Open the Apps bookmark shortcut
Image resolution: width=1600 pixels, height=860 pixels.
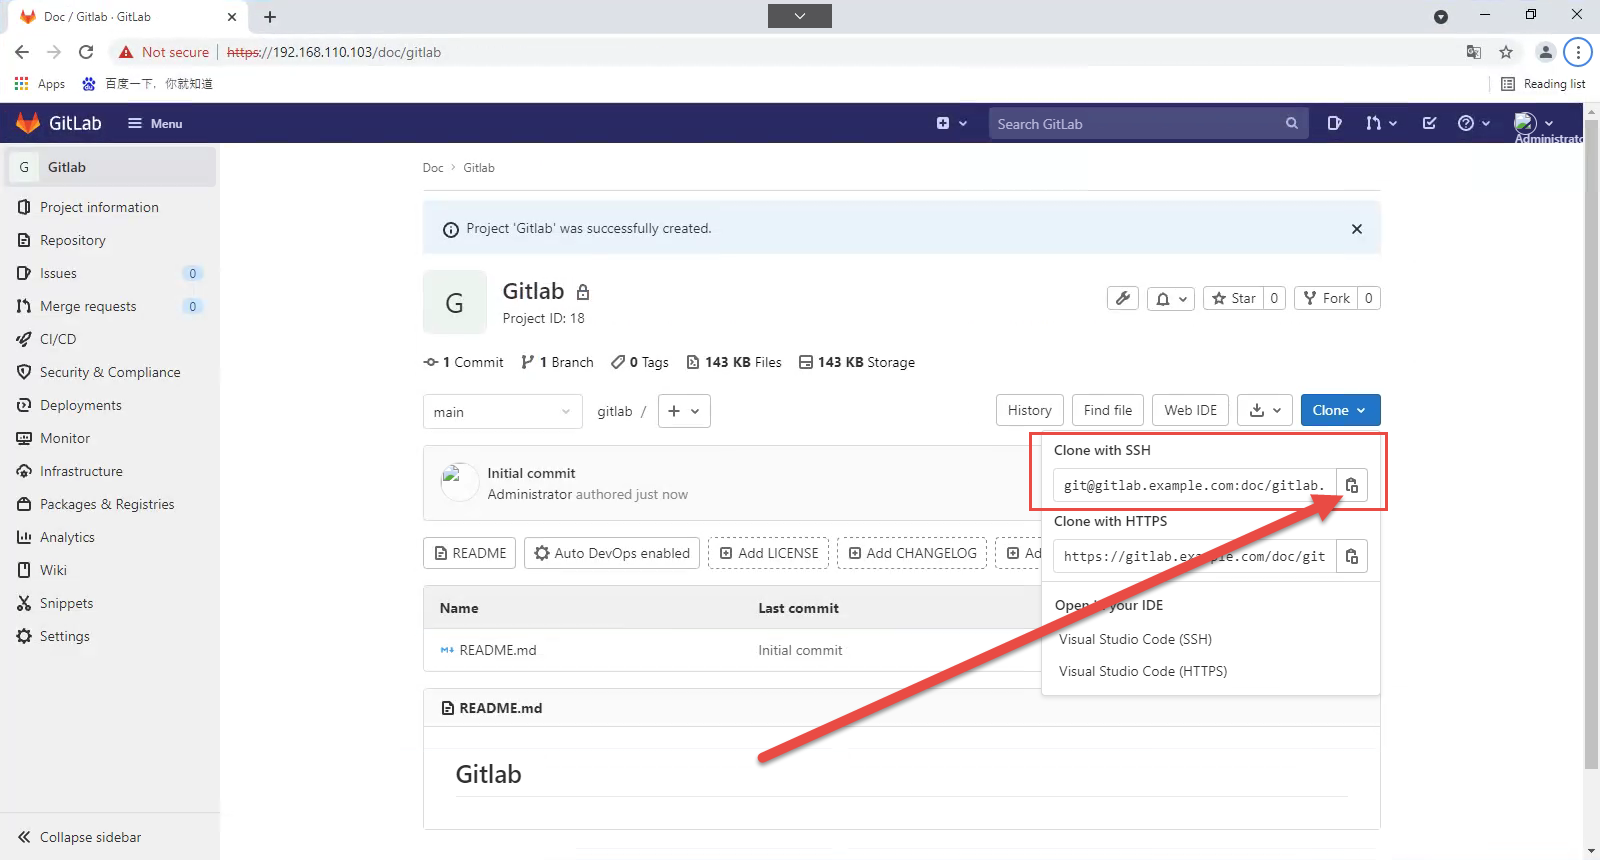pos(40,84)
